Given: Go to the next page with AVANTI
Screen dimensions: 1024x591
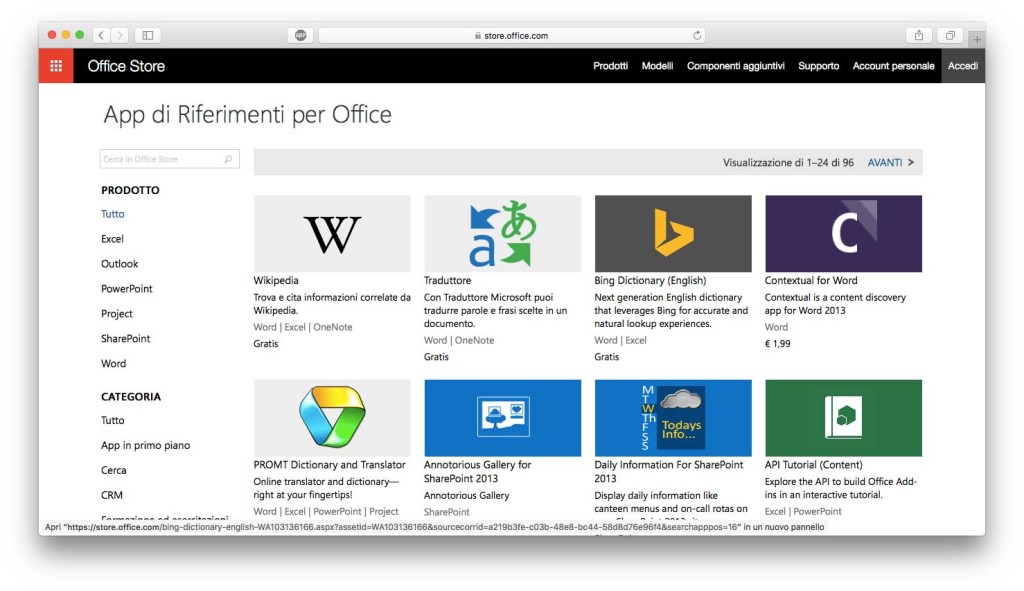Looking at the screenshot, I should tap(883, 161).
